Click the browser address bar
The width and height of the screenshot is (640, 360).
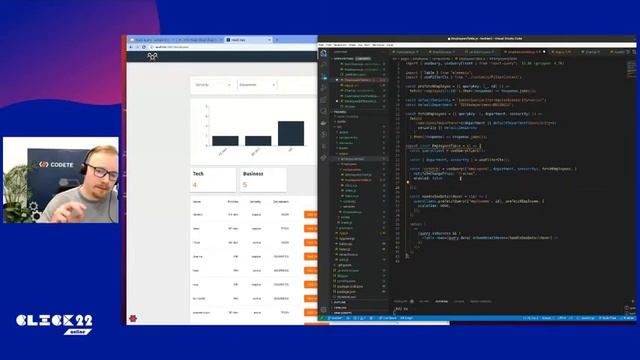tap(233, 47)
